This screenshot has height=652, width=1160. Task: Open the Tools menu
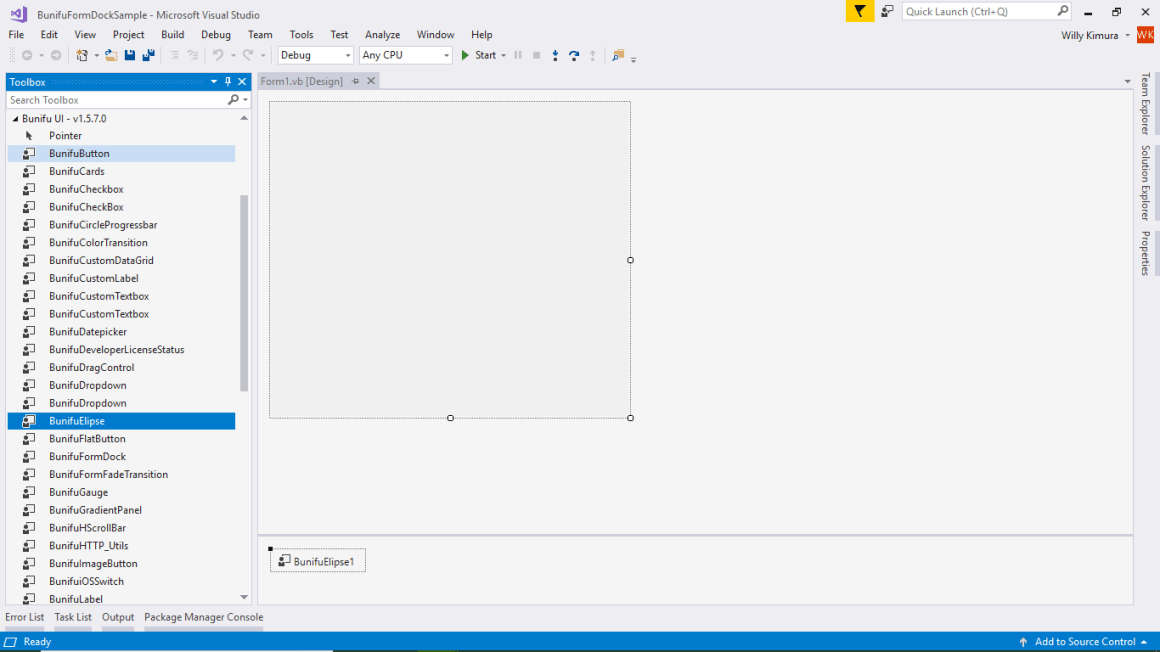click(x=301, y=35)
